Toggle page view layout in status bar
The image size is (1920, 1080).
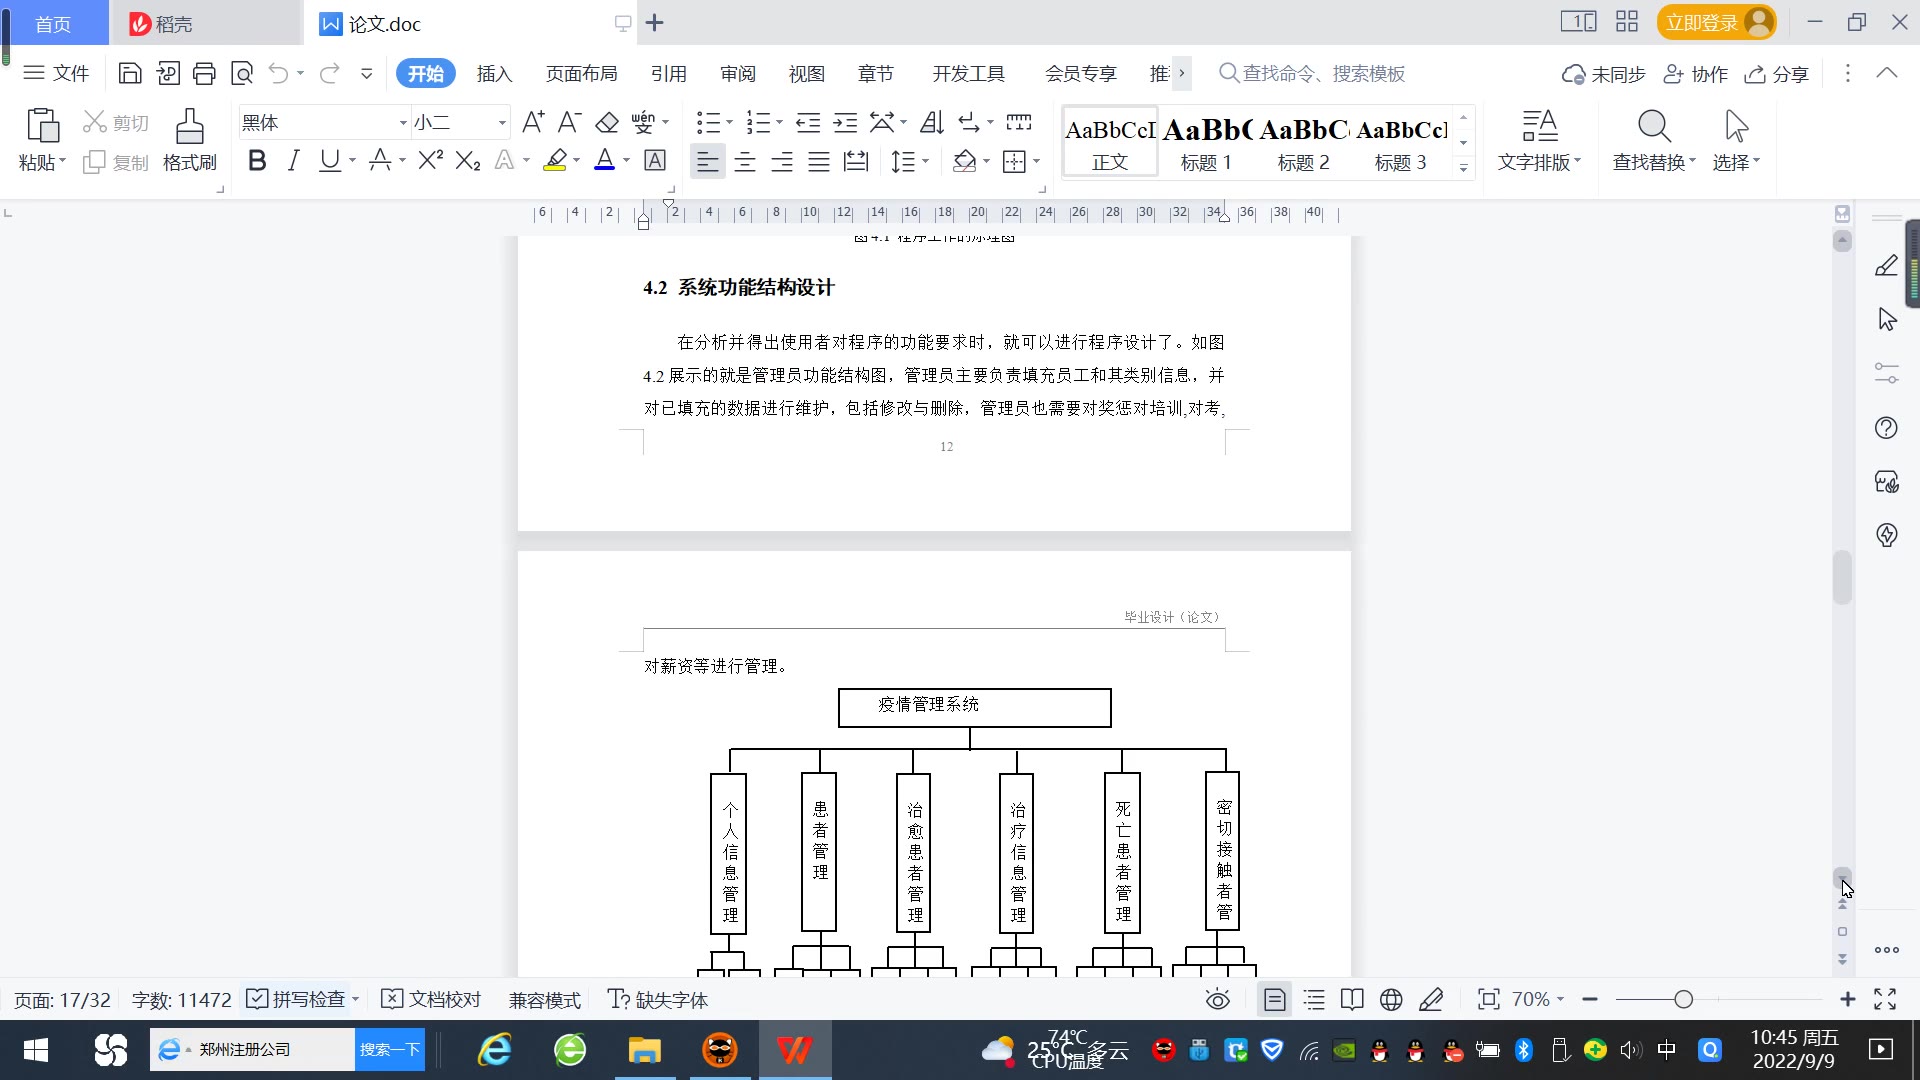1274,999
